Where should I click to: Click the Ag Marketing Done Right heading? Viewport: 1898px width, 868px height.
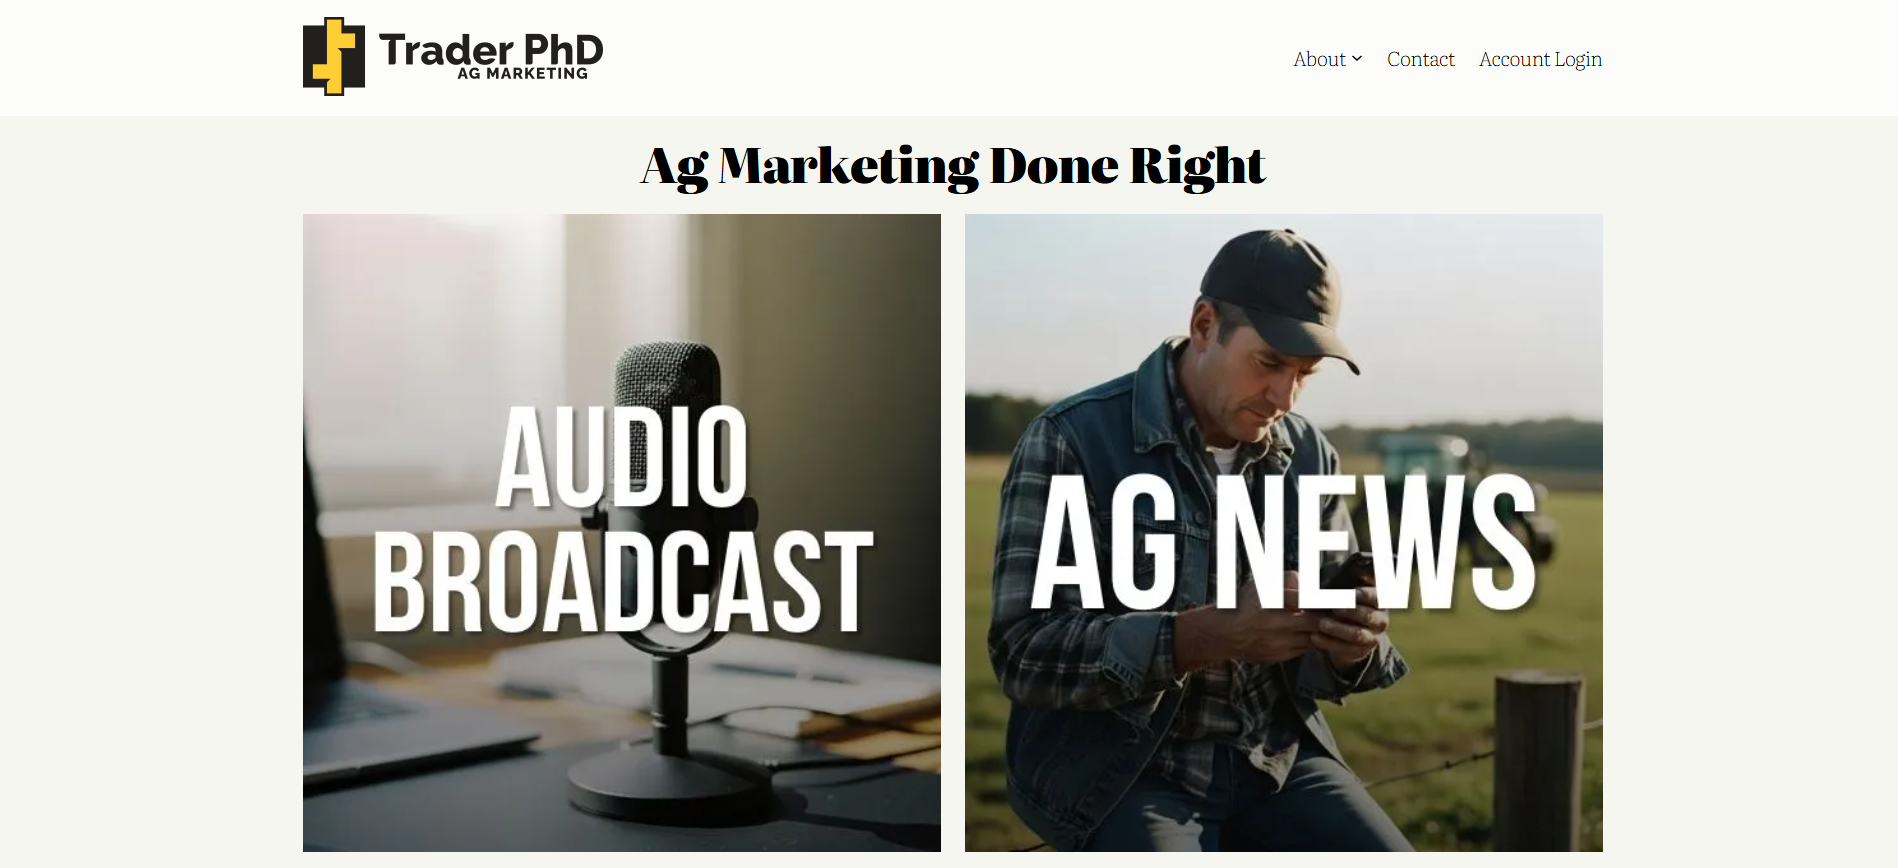coord(953,166)
